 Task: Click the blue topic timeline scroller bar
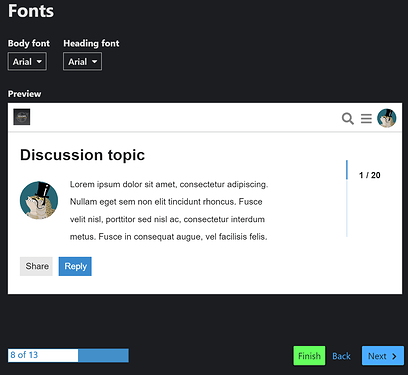pyautogui.click(x=347, y=170)
